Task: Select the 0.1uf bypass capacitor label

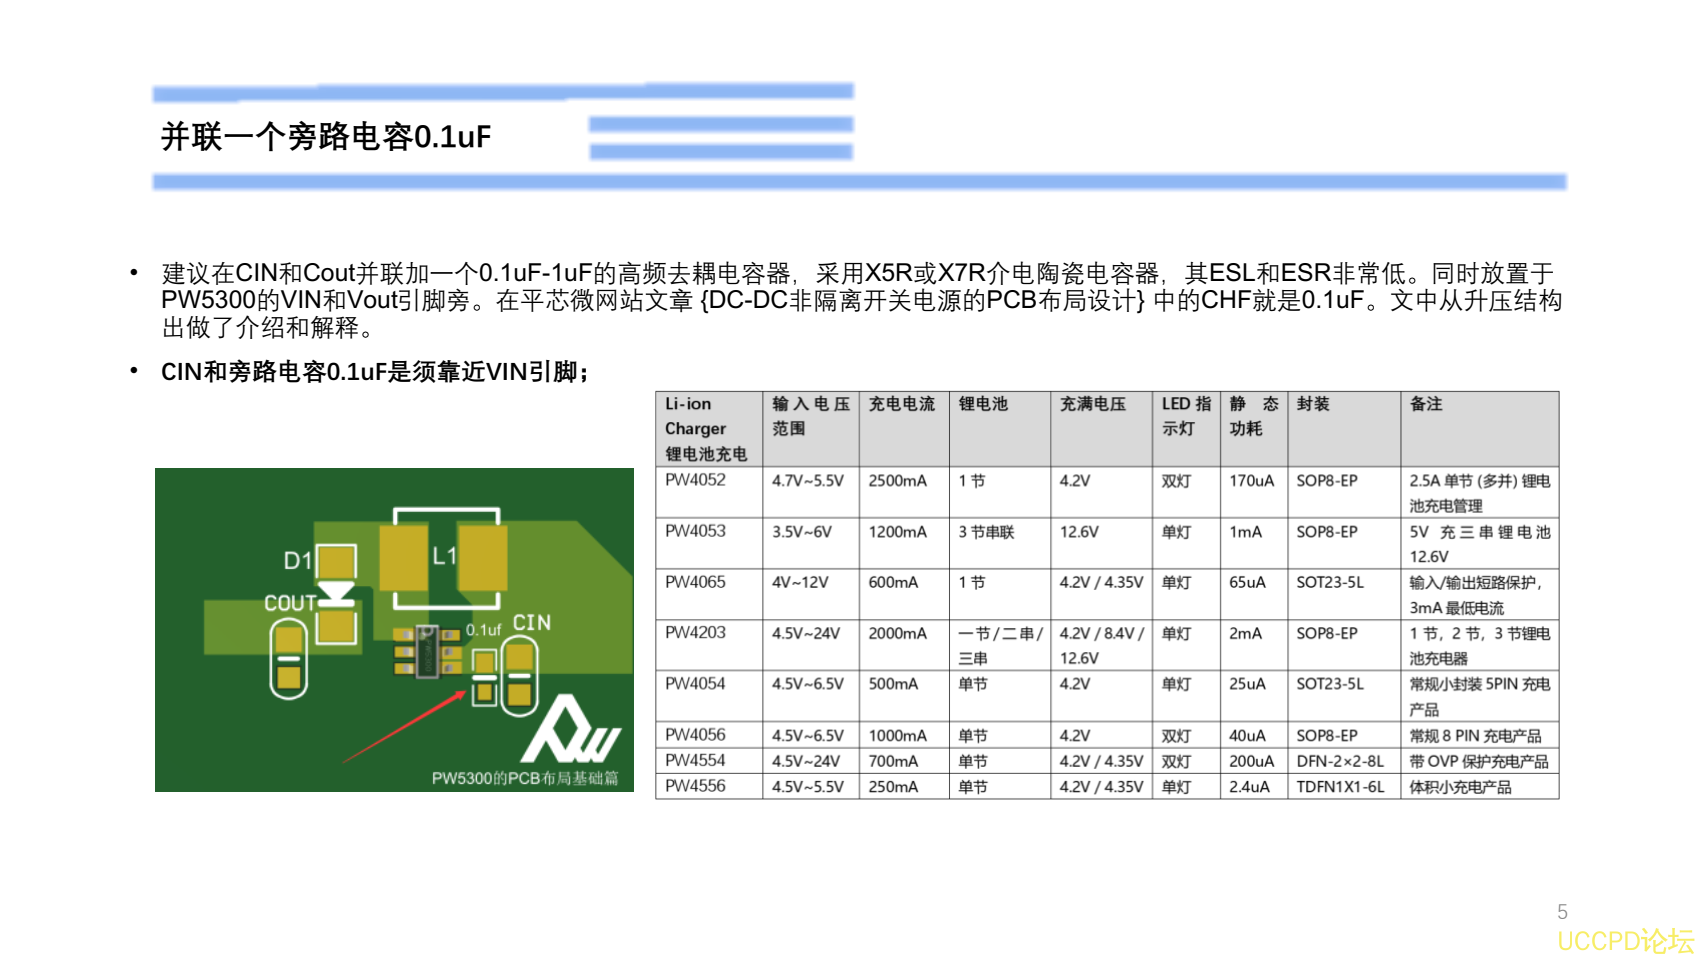Action: click(483, 630)
